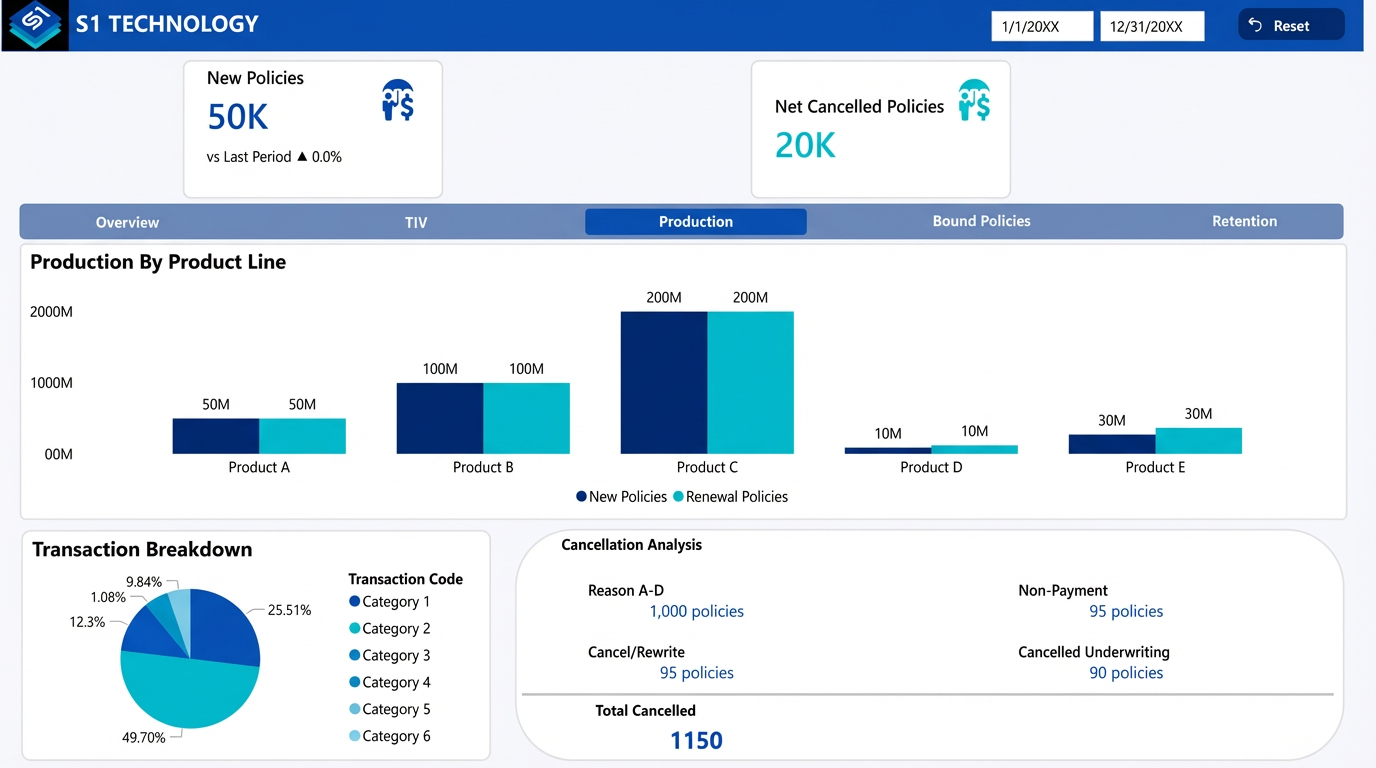This screenshot has height=768, width=1376.
Task: Open the end date field showing 12/31/20XX
Action: tap(1152, 25)
